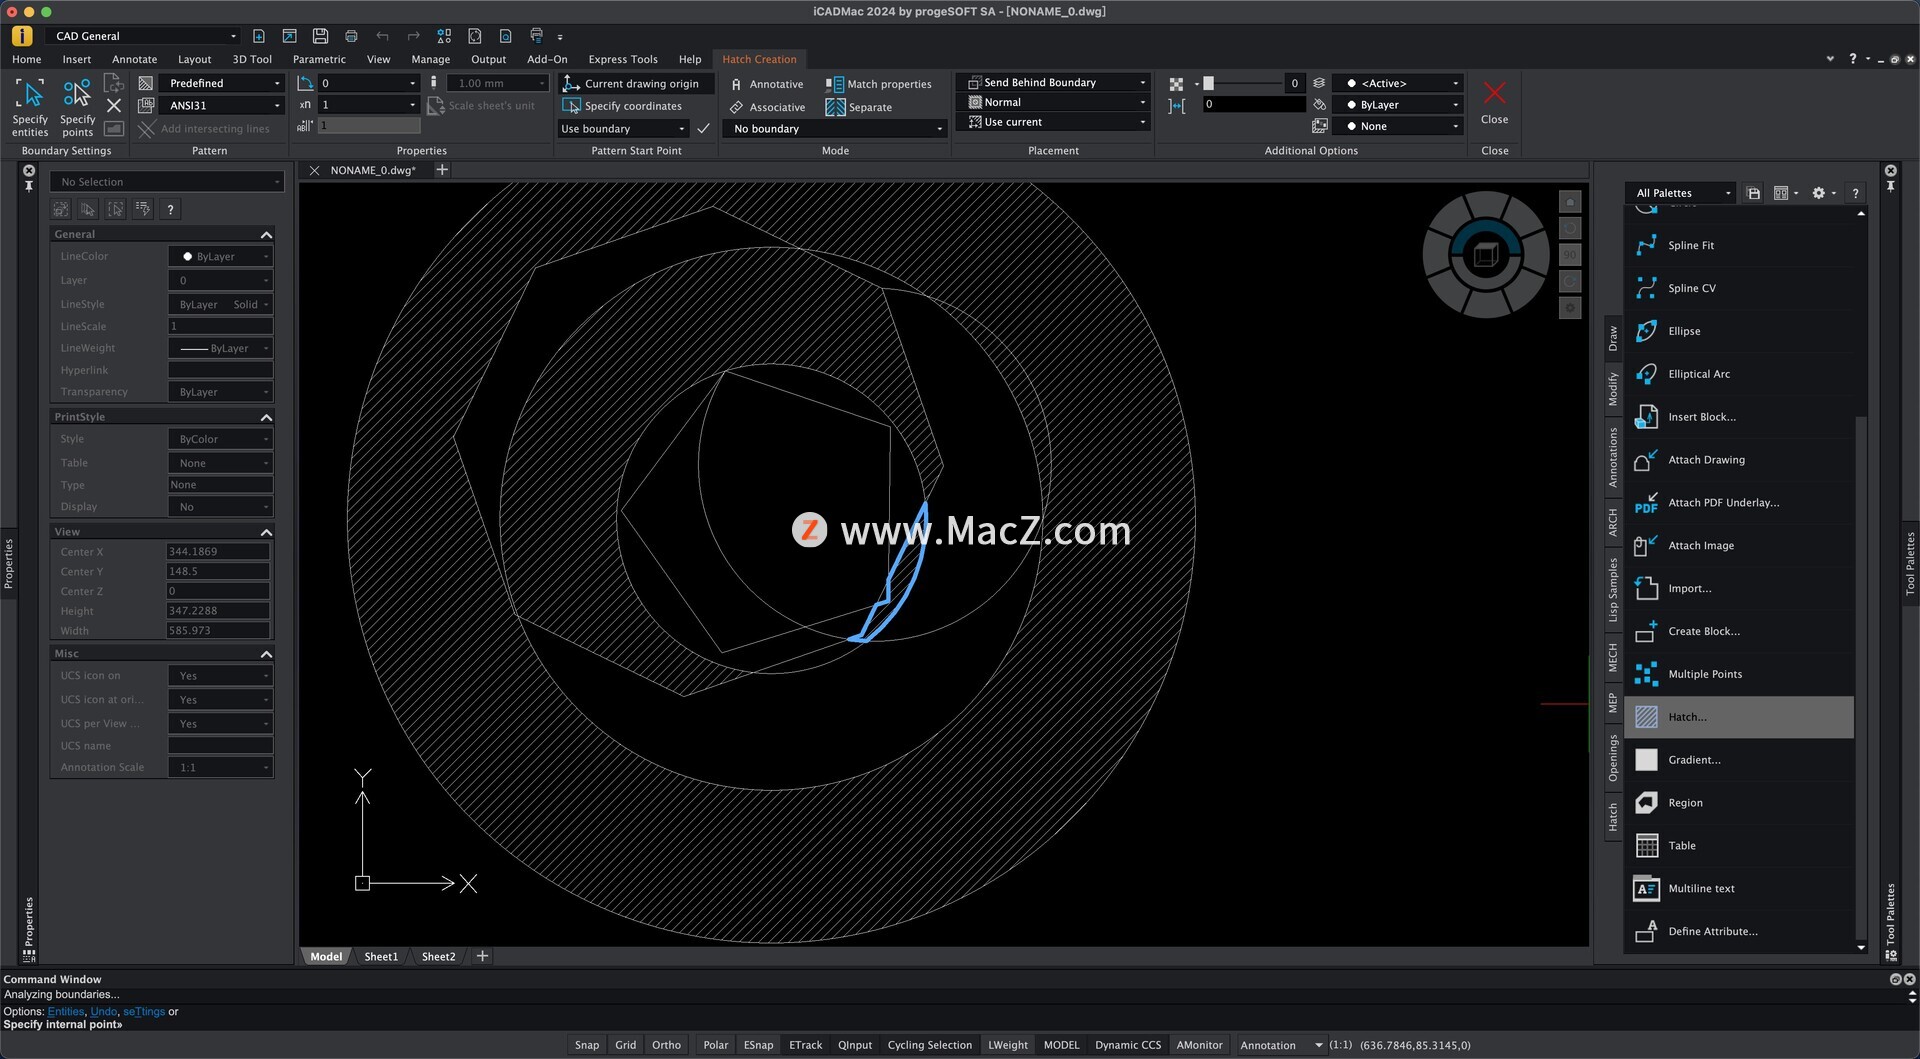
Task: Switch to Sheet1 layout tab
Action: click(381, 957)
